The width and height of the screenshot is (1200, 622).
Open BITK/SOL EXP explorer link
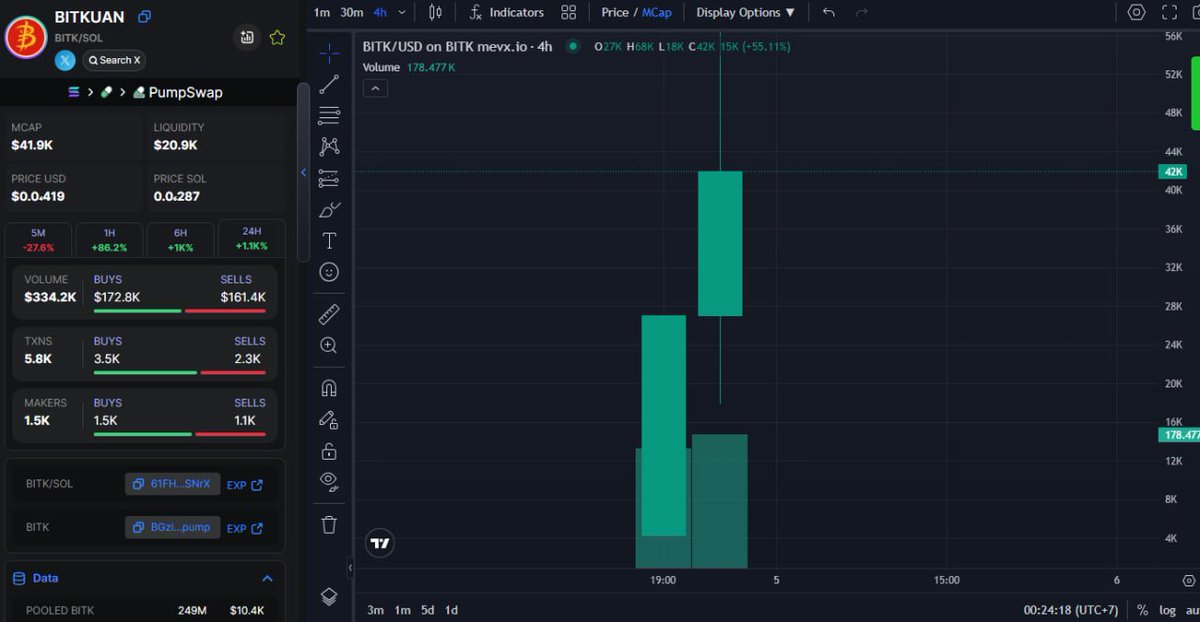click(x=245, y=485)
